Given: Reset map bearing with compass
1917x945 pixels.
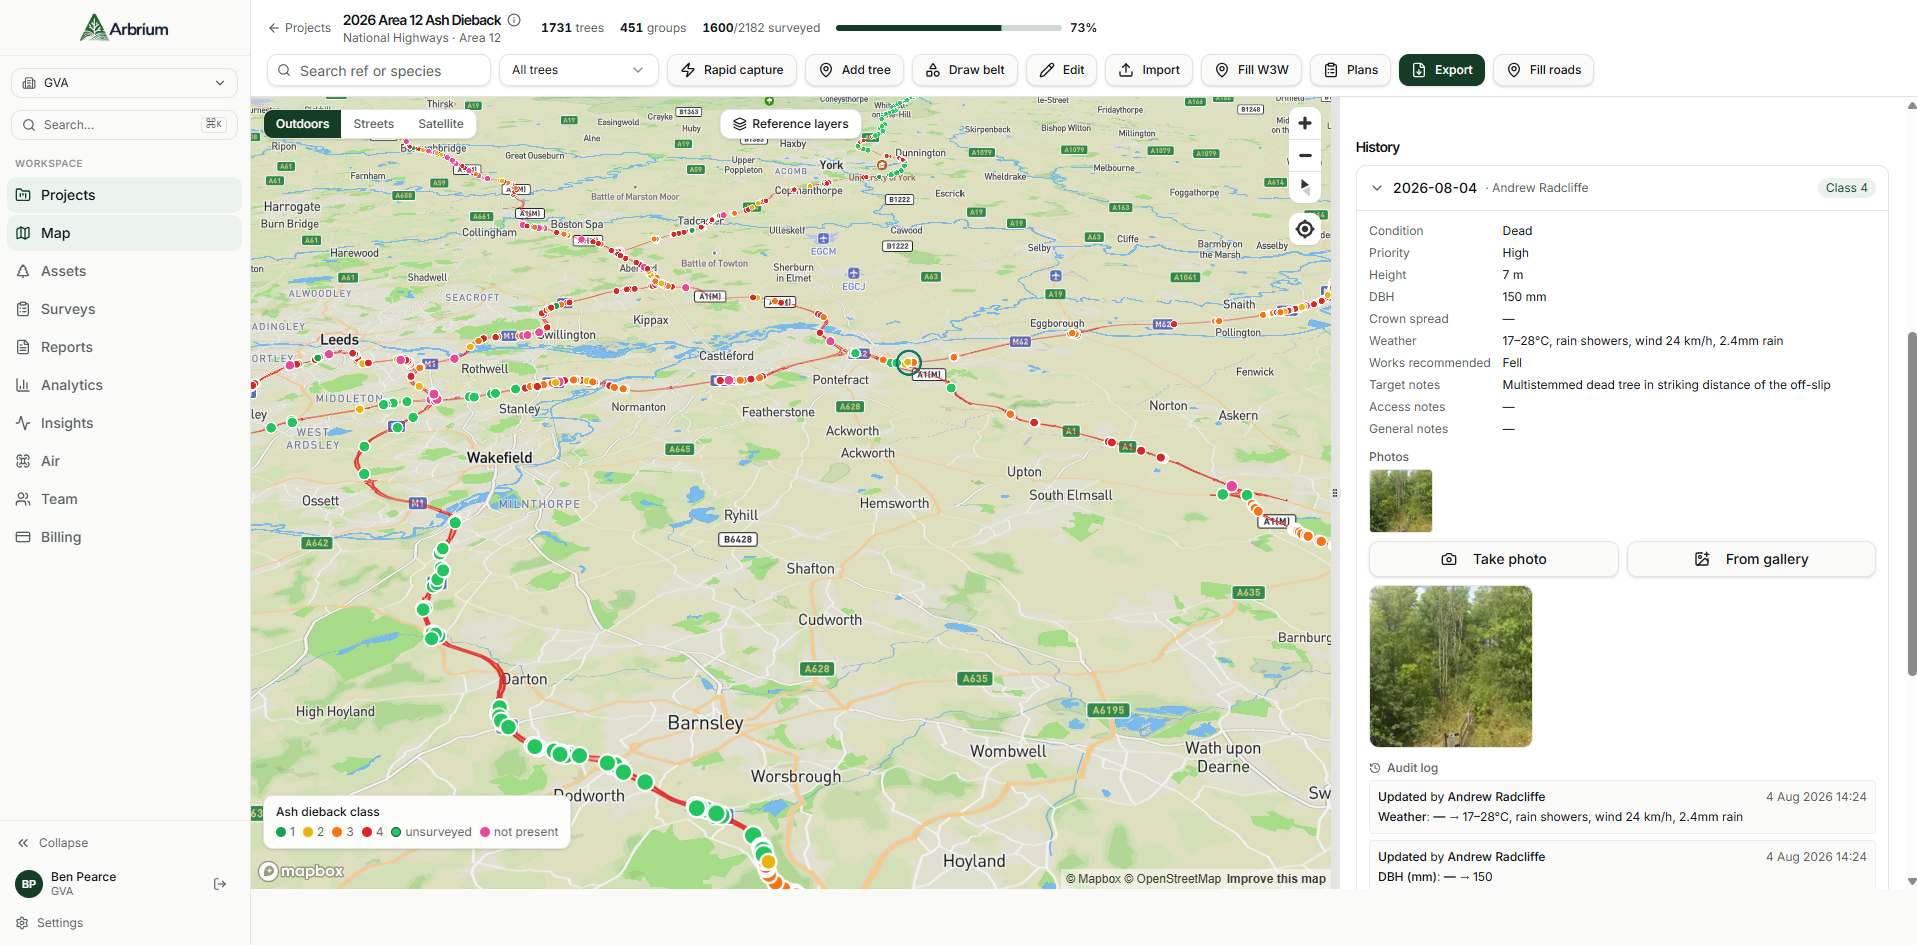Looking at the screenshot, I should pyautogui.click(x=1305, y=187).
